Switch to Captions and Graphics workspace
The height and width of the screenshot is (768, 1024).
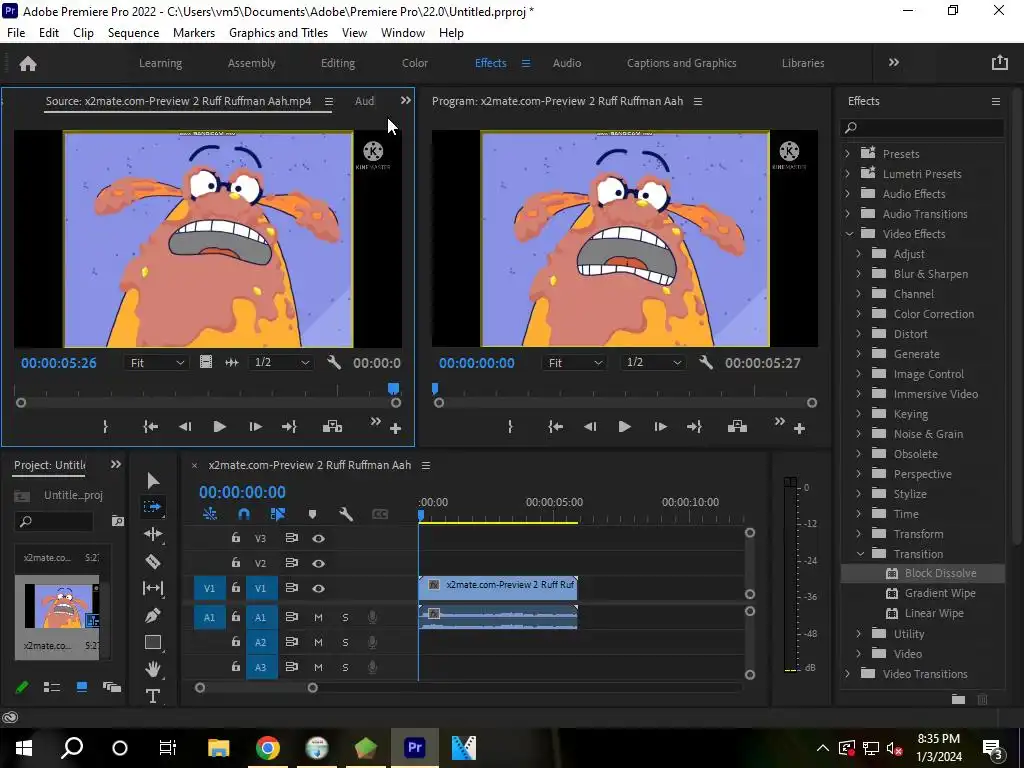pyautogui.click(x=681, y=63)
